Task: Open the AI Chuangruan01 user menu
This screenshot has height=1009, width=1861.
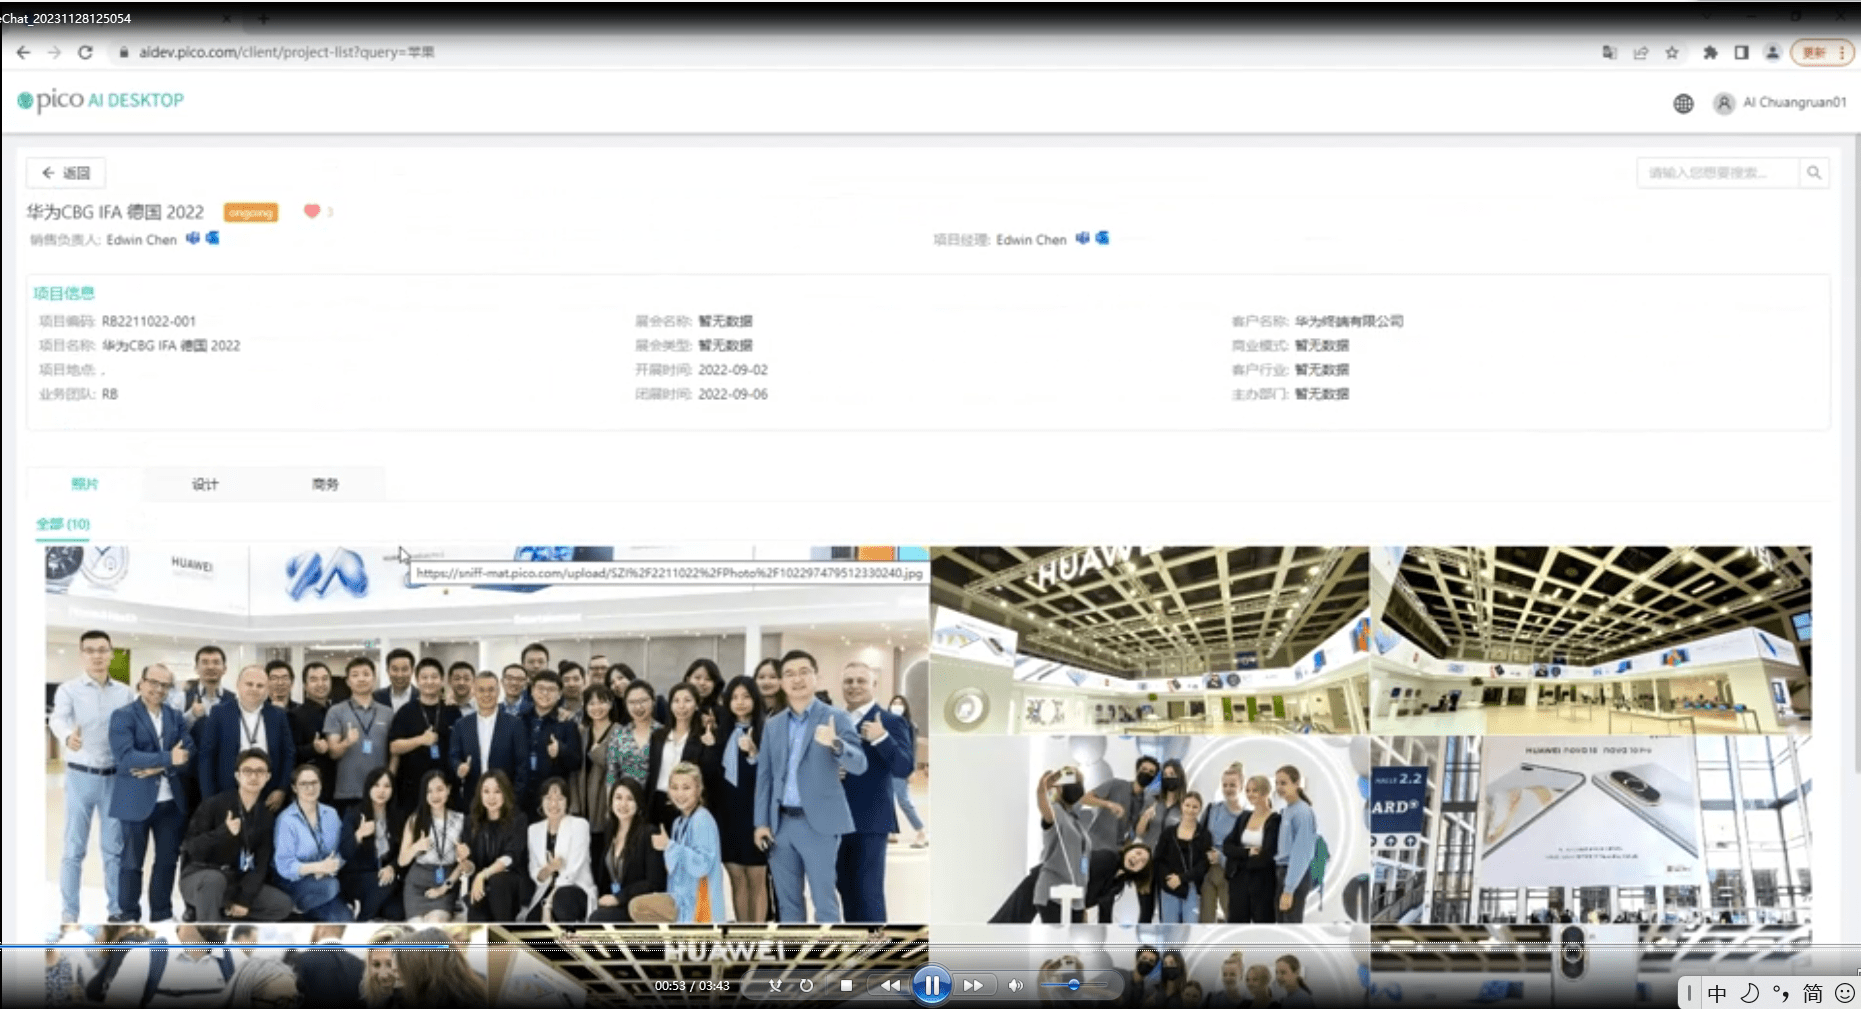Action: (1780, 103)
